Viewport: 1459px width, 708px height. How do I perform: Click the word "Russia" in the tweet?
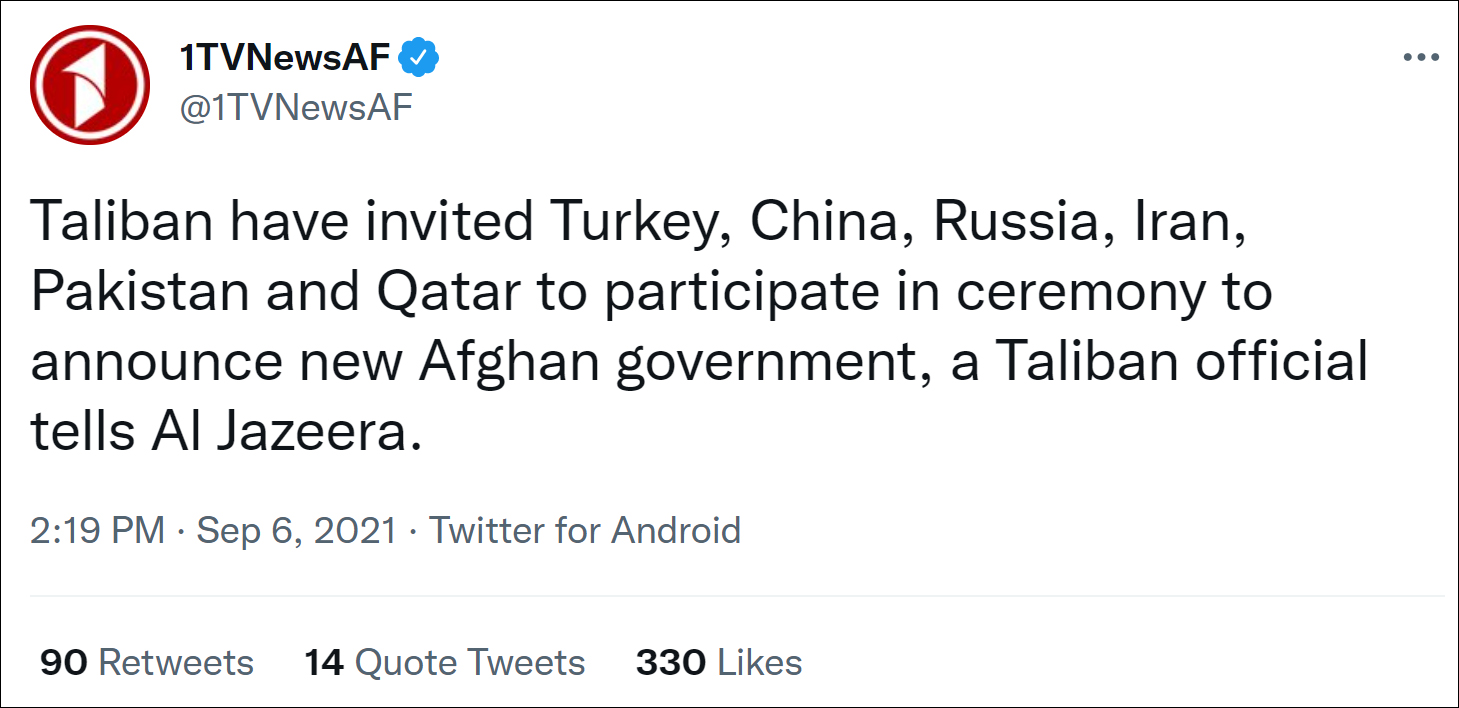coord(1015,223)
